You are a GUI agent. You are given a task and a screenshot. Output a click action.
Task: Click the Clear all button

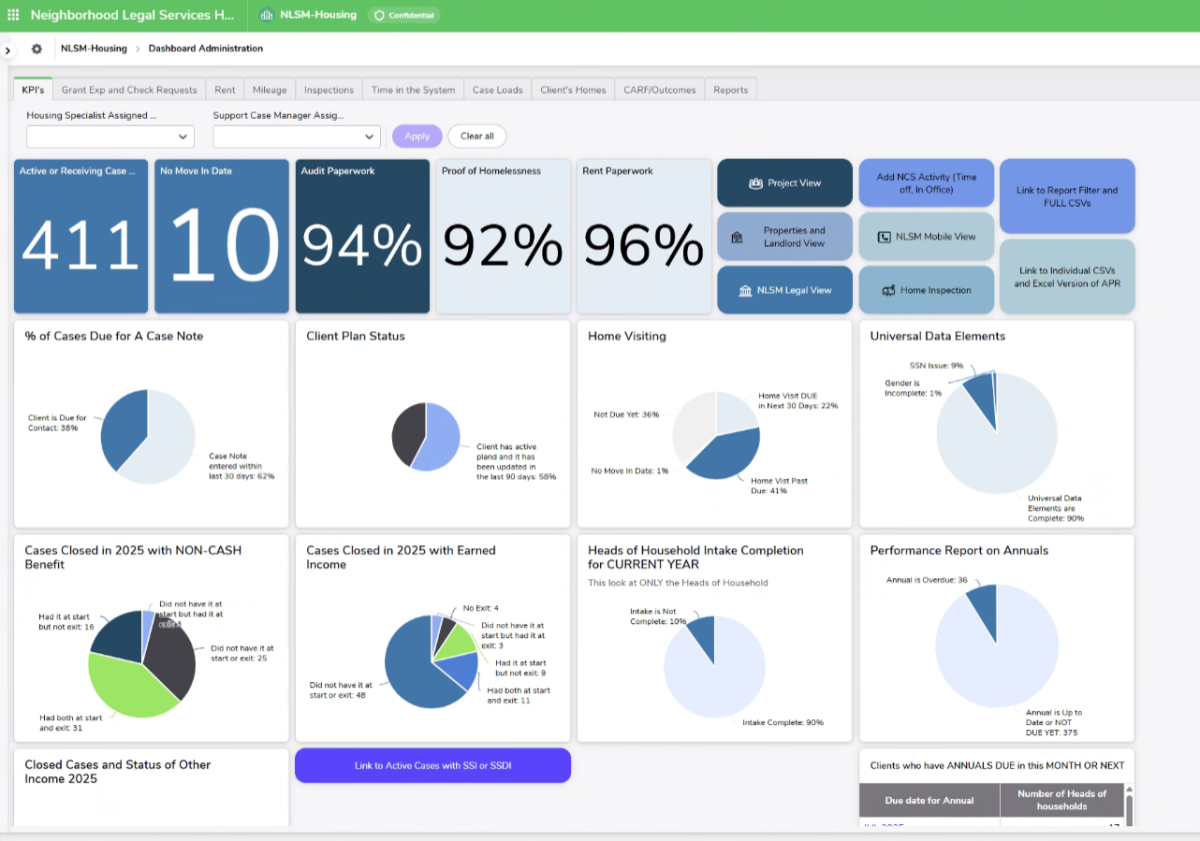(477, 136)
